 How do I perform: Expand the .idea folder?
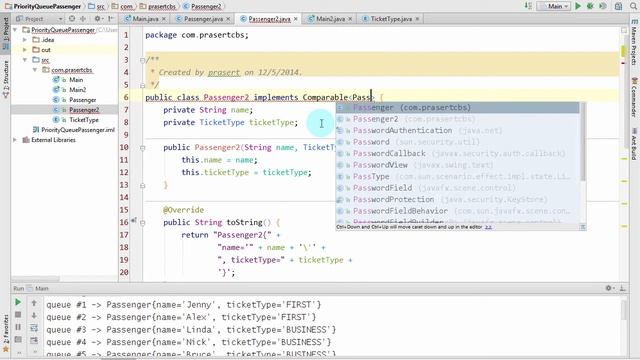tap(25, 40)
